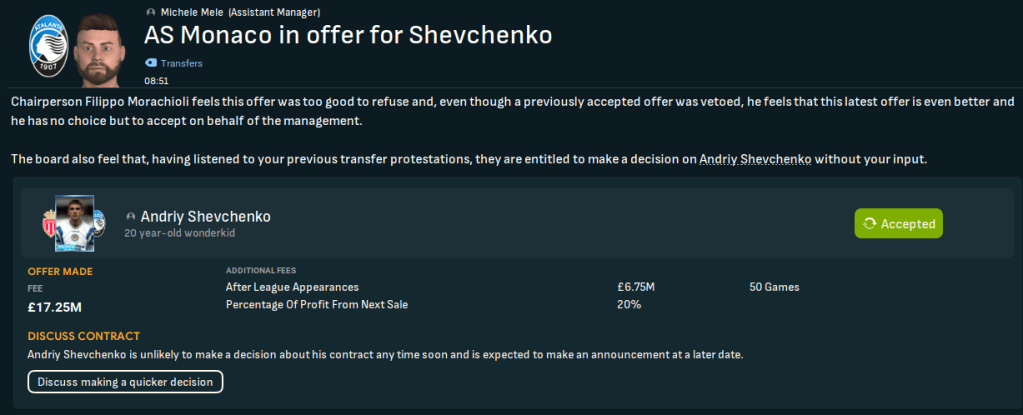Select Percentage Of Profit From Next Sale
The width and height of the screenshot is (1023, 415).
(x=317, y=304)
